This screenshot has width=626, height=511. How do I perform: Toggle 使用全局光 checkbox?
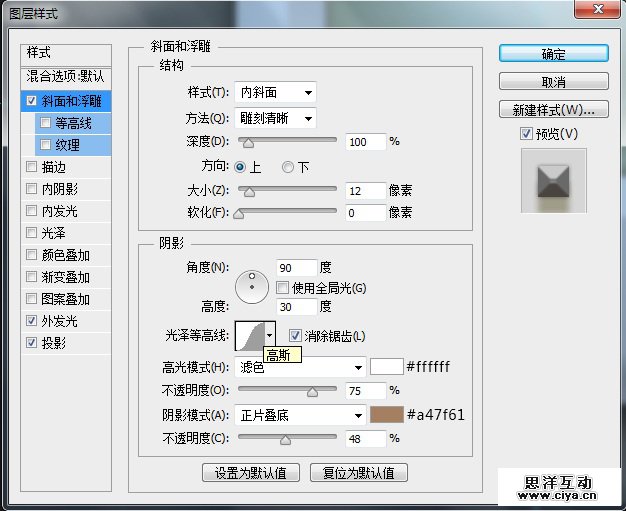[x=282, y=287]
